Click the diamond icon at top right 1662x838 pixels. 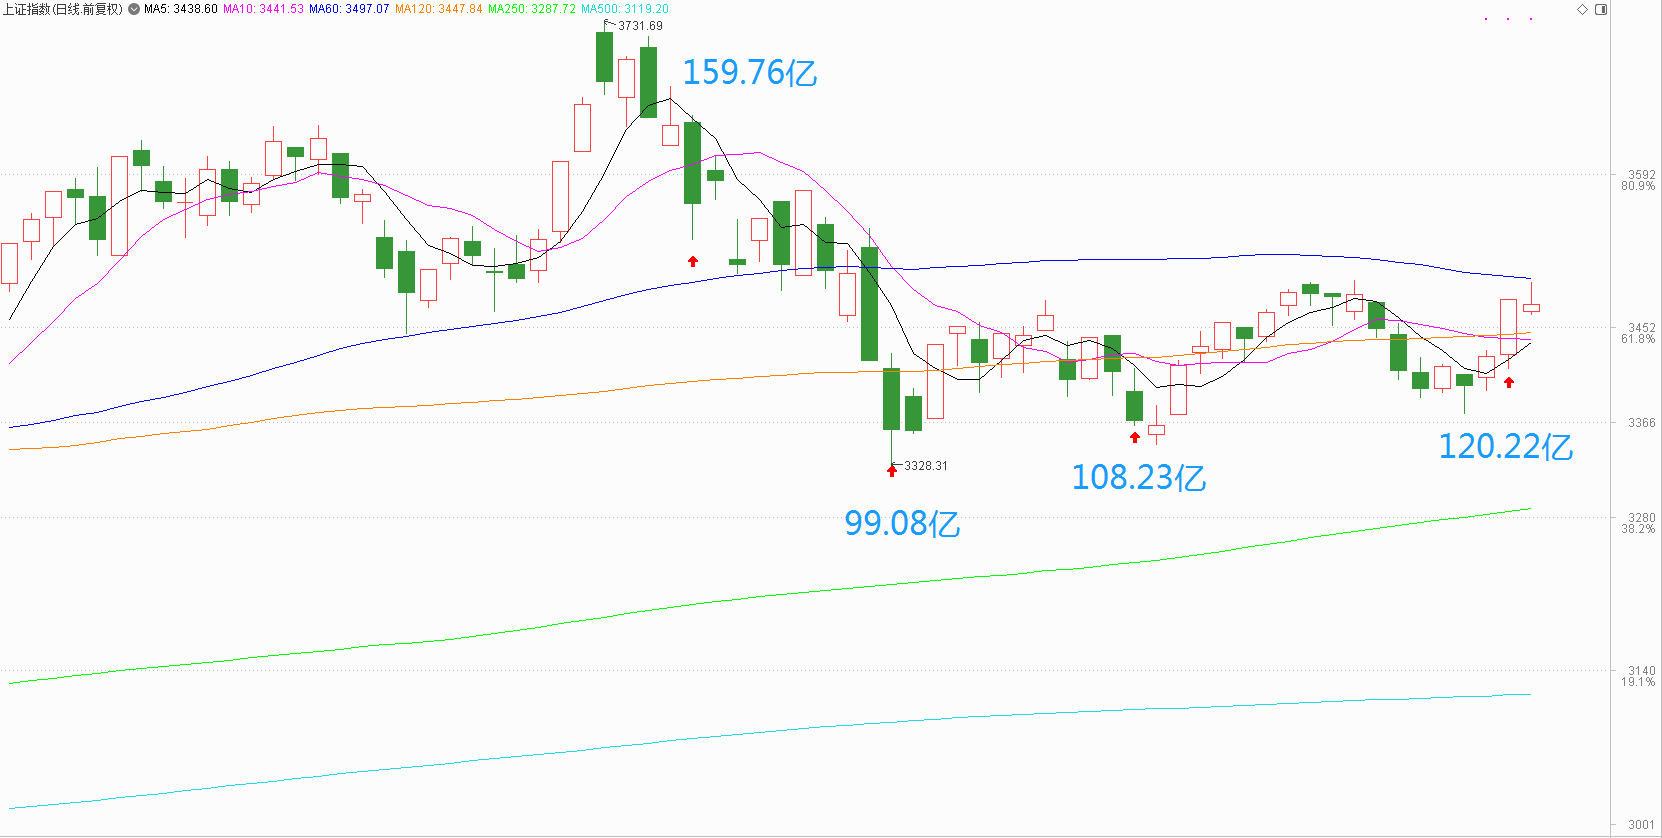[x=1582, y=9]
